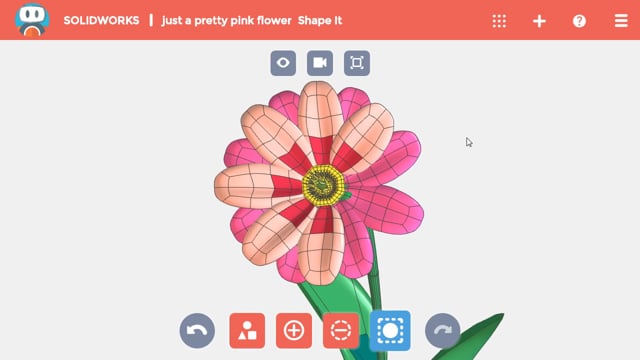Select the yellow flower center

coord(323,185)
